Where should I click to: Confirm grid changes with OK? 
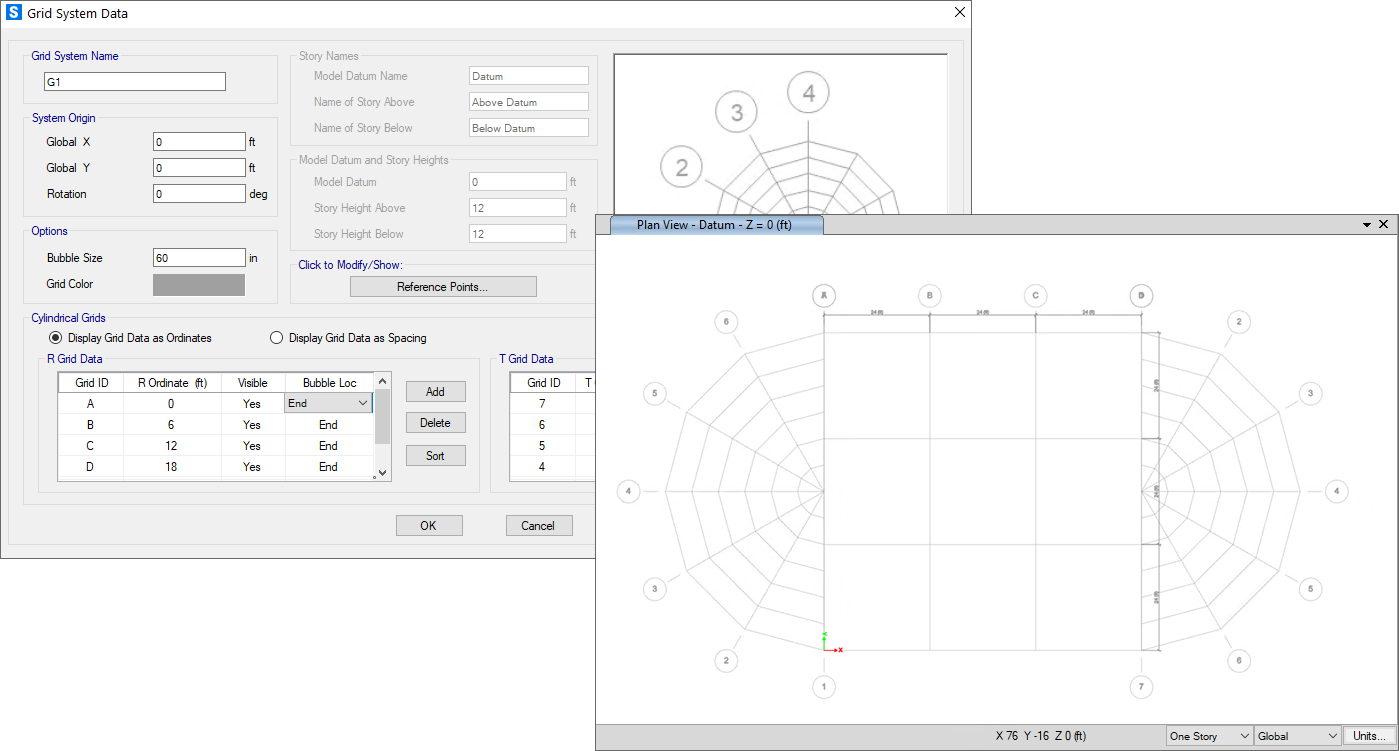[429, 525]
